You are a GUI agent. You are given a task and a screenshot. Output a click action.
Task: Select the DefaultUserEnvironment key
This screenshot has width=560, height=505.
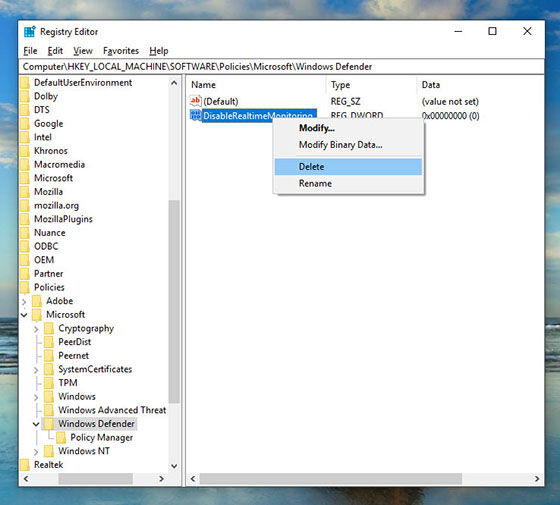tap(83, 82)
